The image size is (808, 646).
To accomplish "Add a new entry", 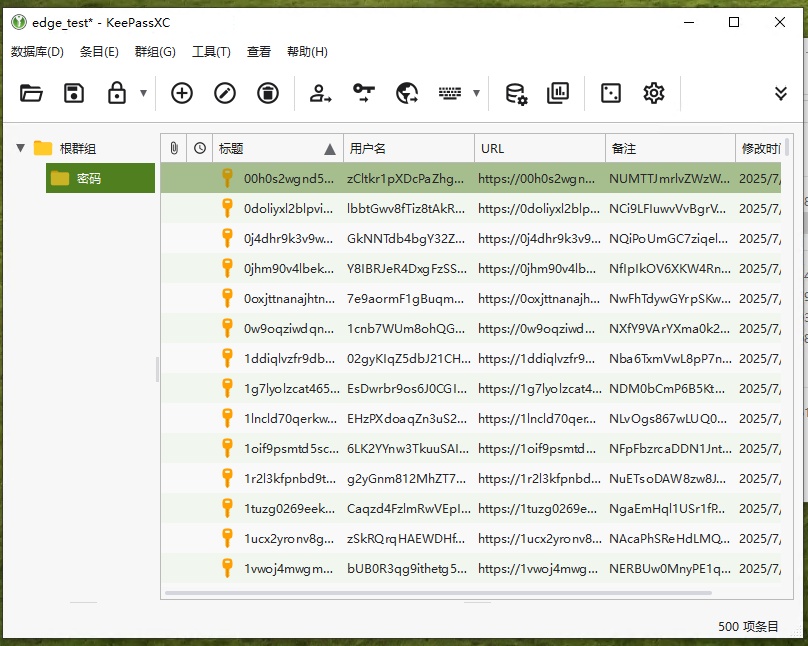I will click(x=181, y=92).
